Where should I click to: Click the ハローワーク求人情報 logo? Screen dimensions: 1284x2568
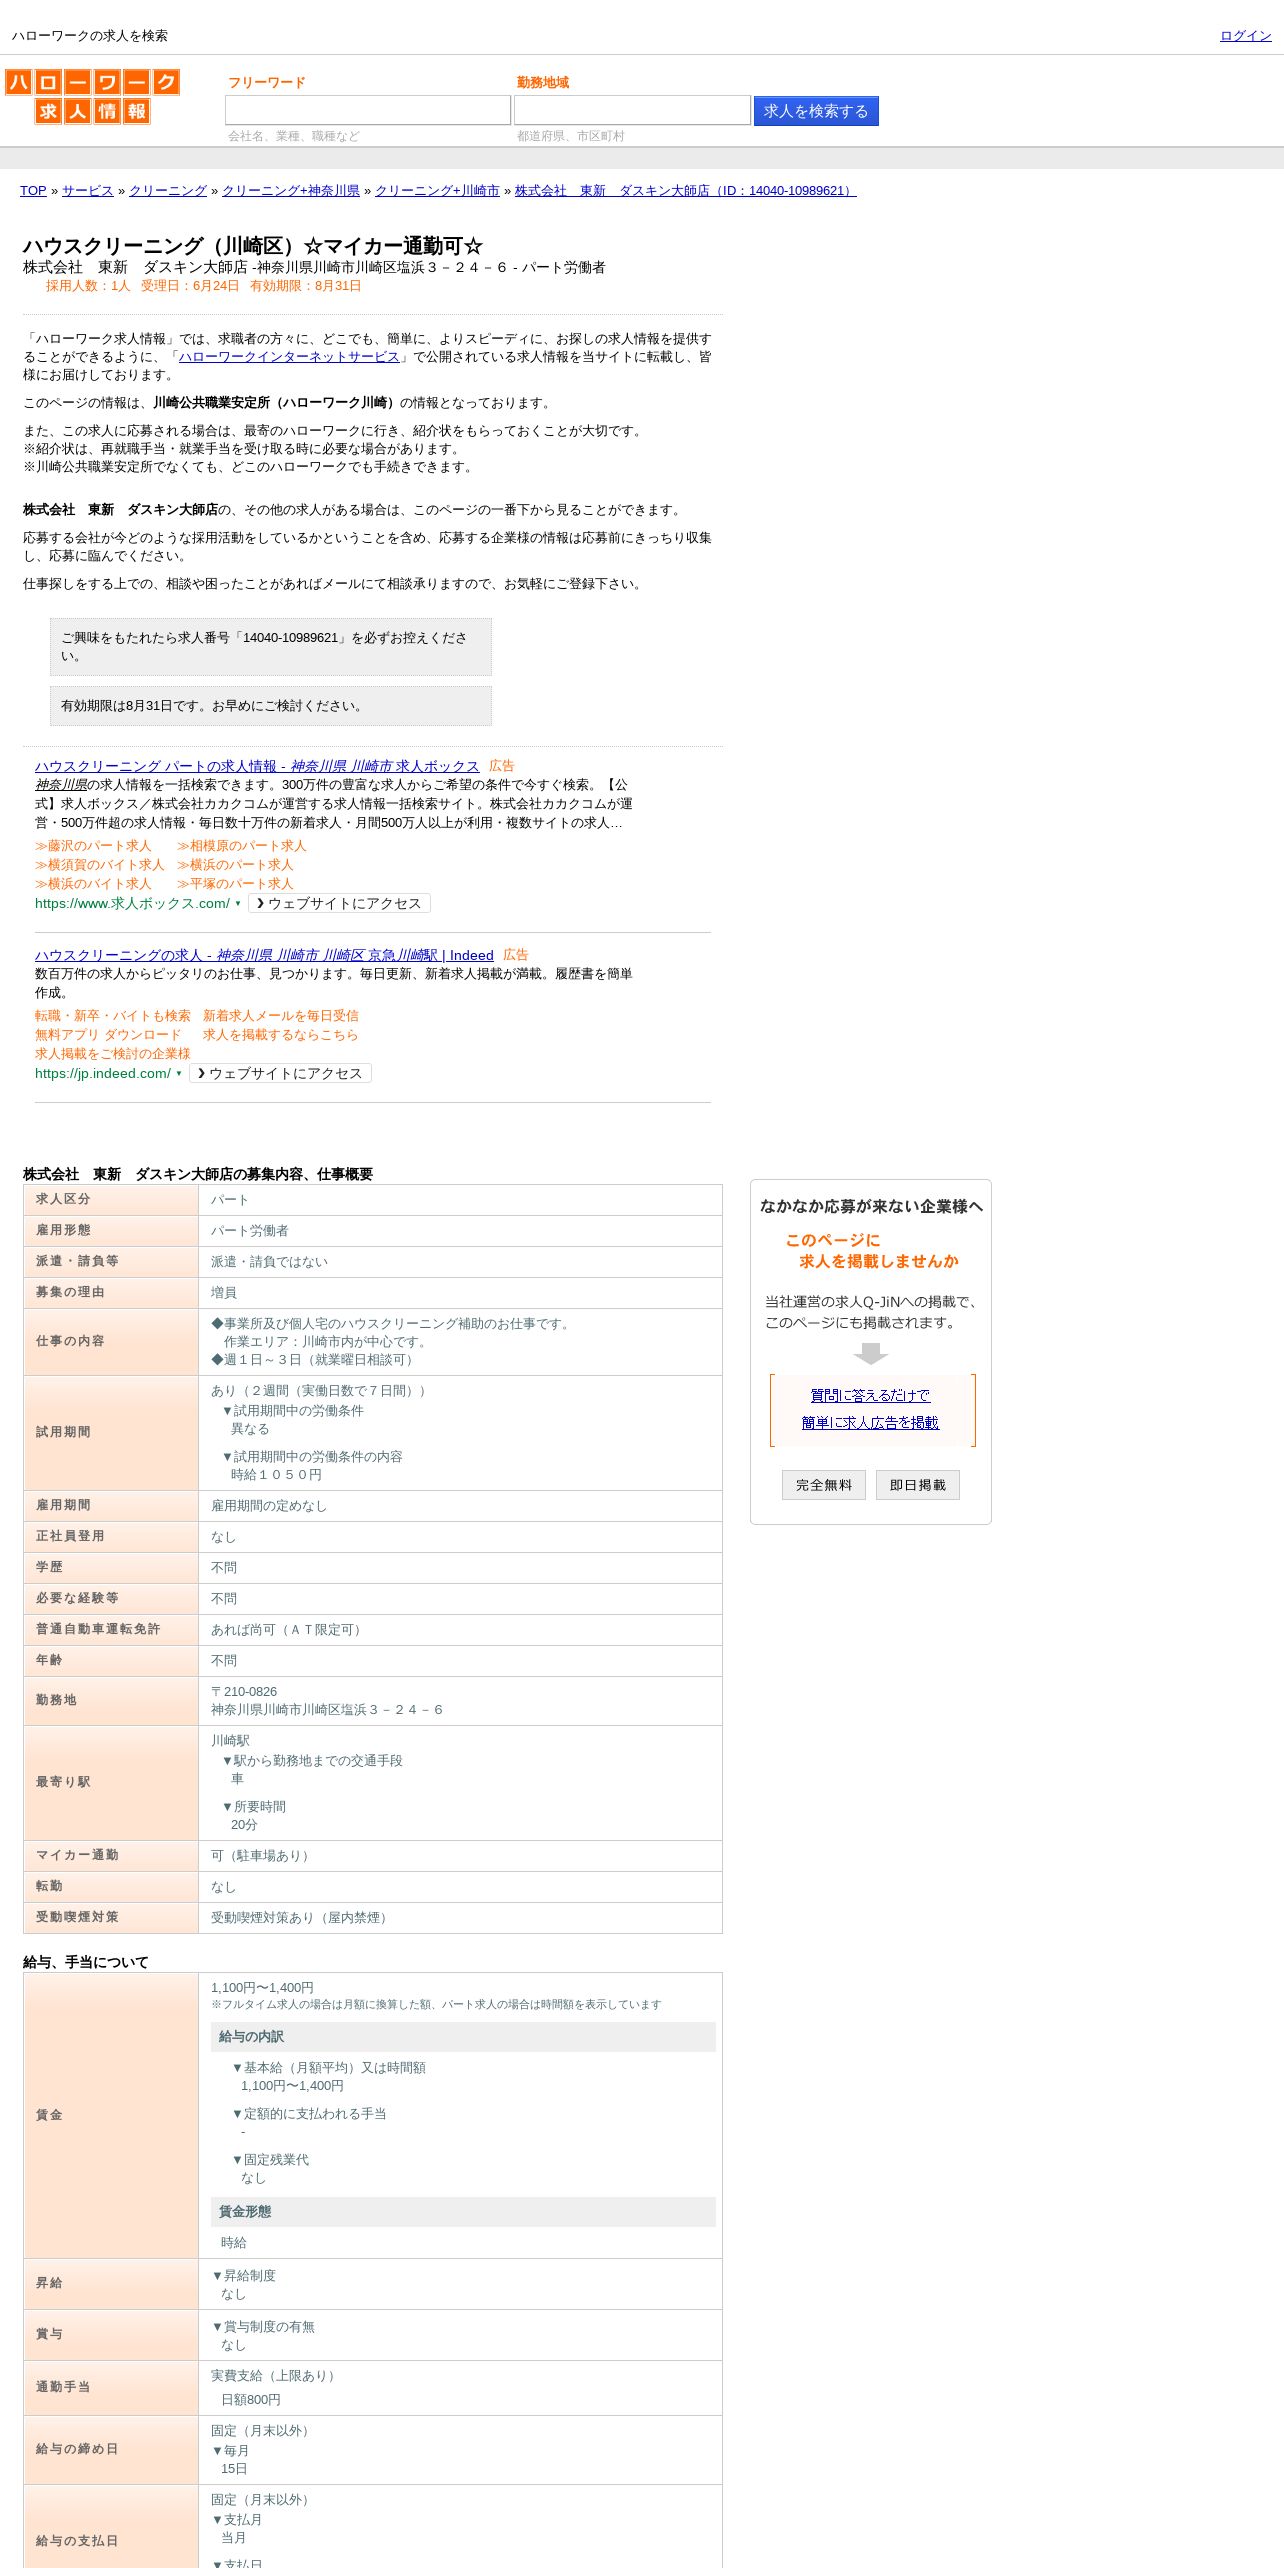[x=92, y=96]
